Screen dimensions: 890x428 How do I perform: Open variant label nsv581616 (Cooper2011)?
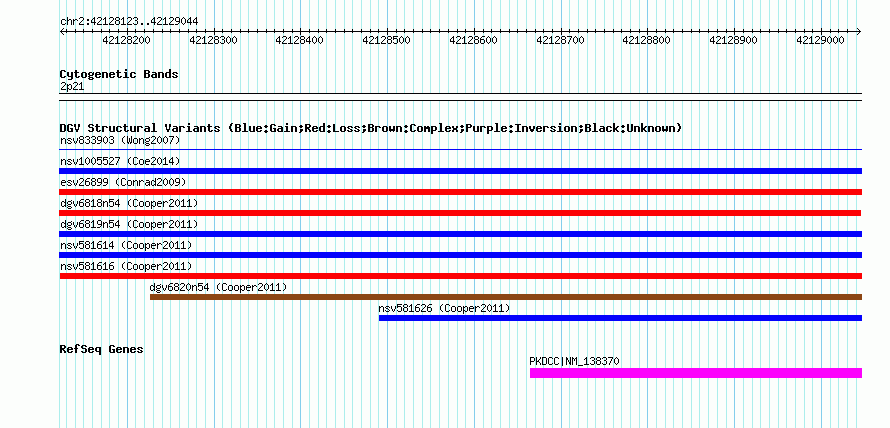pyautogui.click(x=126, y=266)
